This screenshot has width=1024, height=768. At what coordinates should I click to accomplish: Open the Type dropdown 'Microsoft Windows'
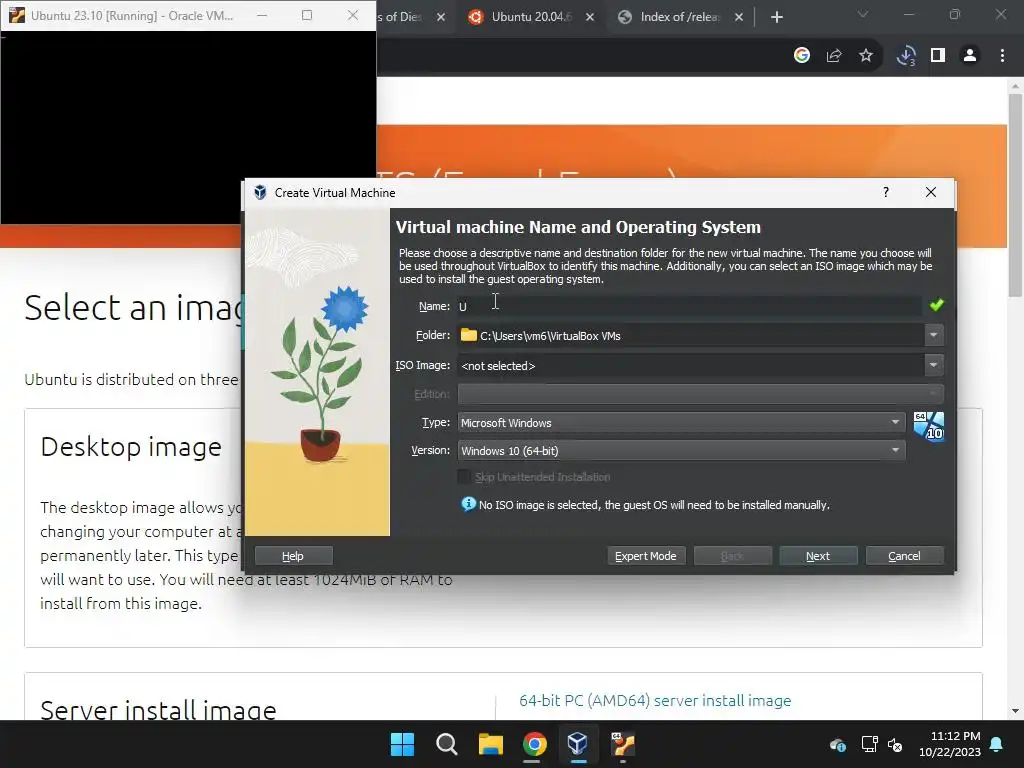(681, 423)
